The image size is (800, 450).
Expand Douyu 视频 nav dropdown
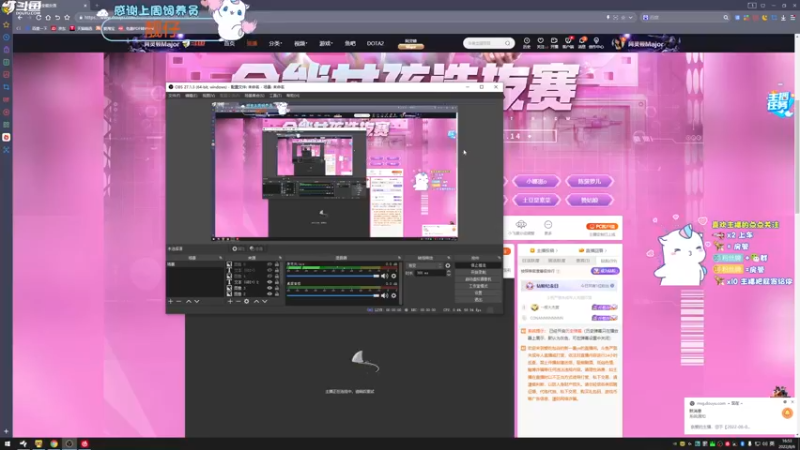pos(300,43)
